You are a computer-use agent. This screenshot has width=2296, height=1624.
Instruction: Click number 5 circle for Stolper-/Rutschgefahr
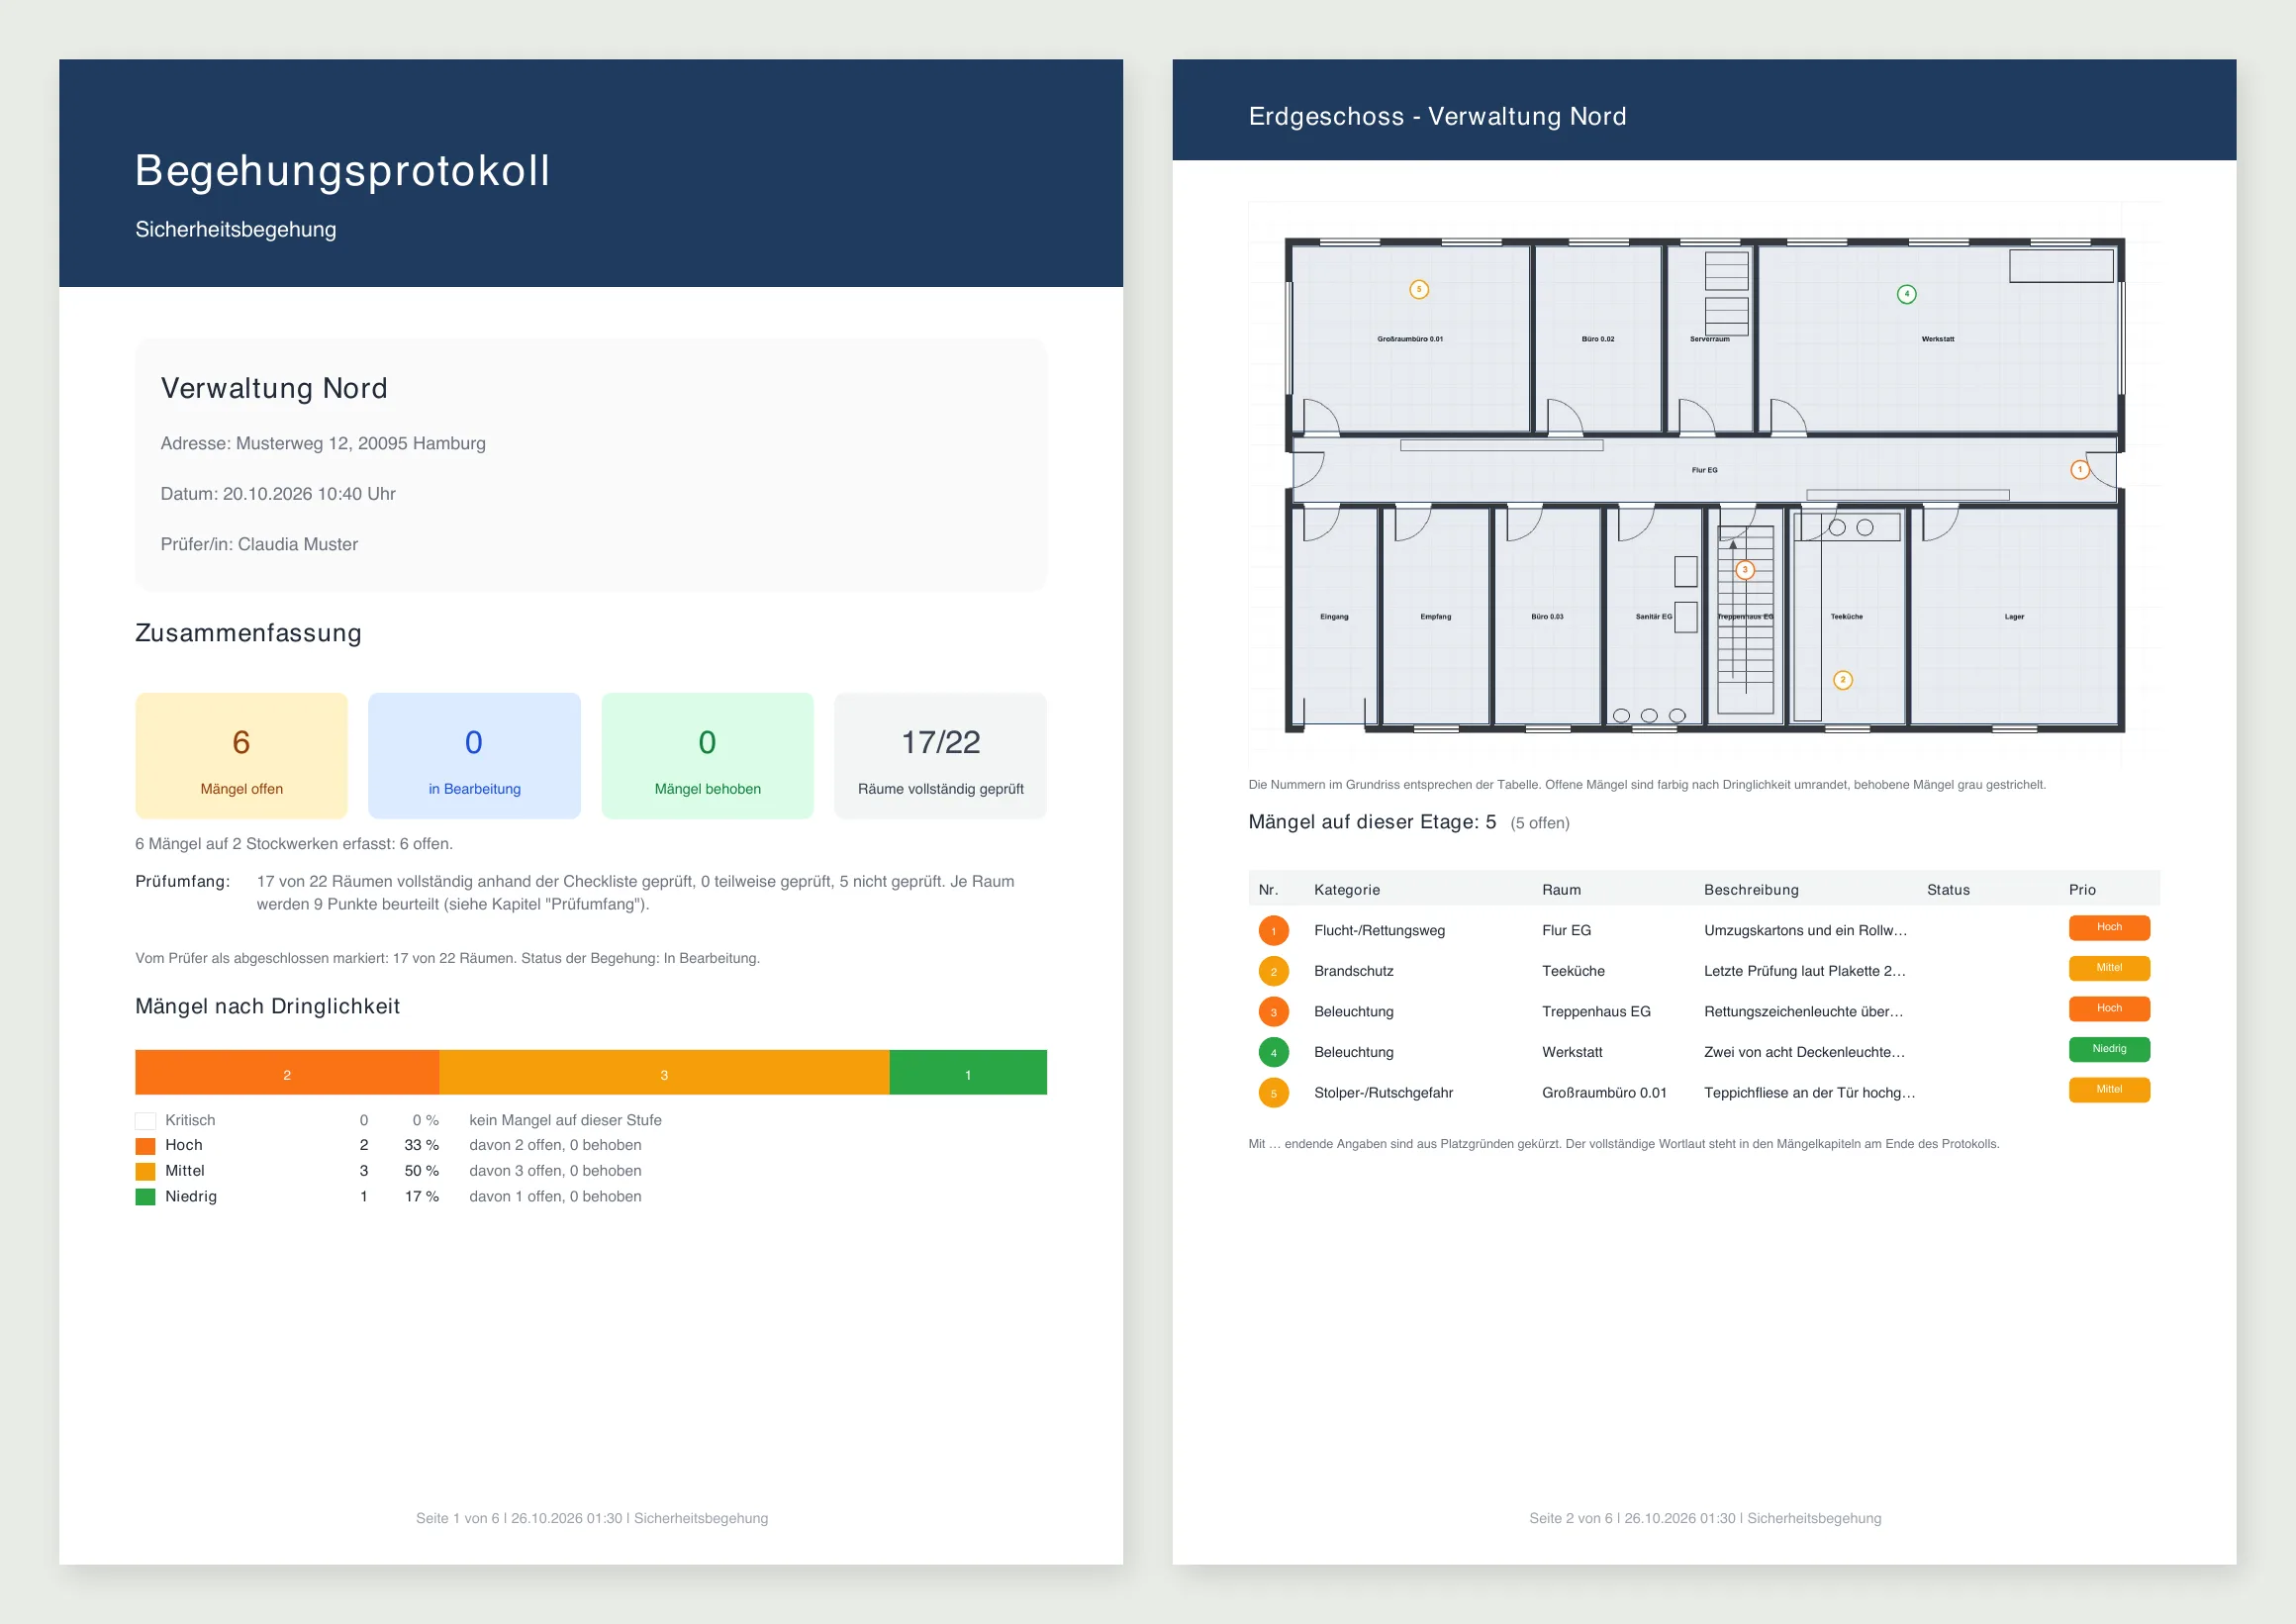[x=1273, y=1093]
